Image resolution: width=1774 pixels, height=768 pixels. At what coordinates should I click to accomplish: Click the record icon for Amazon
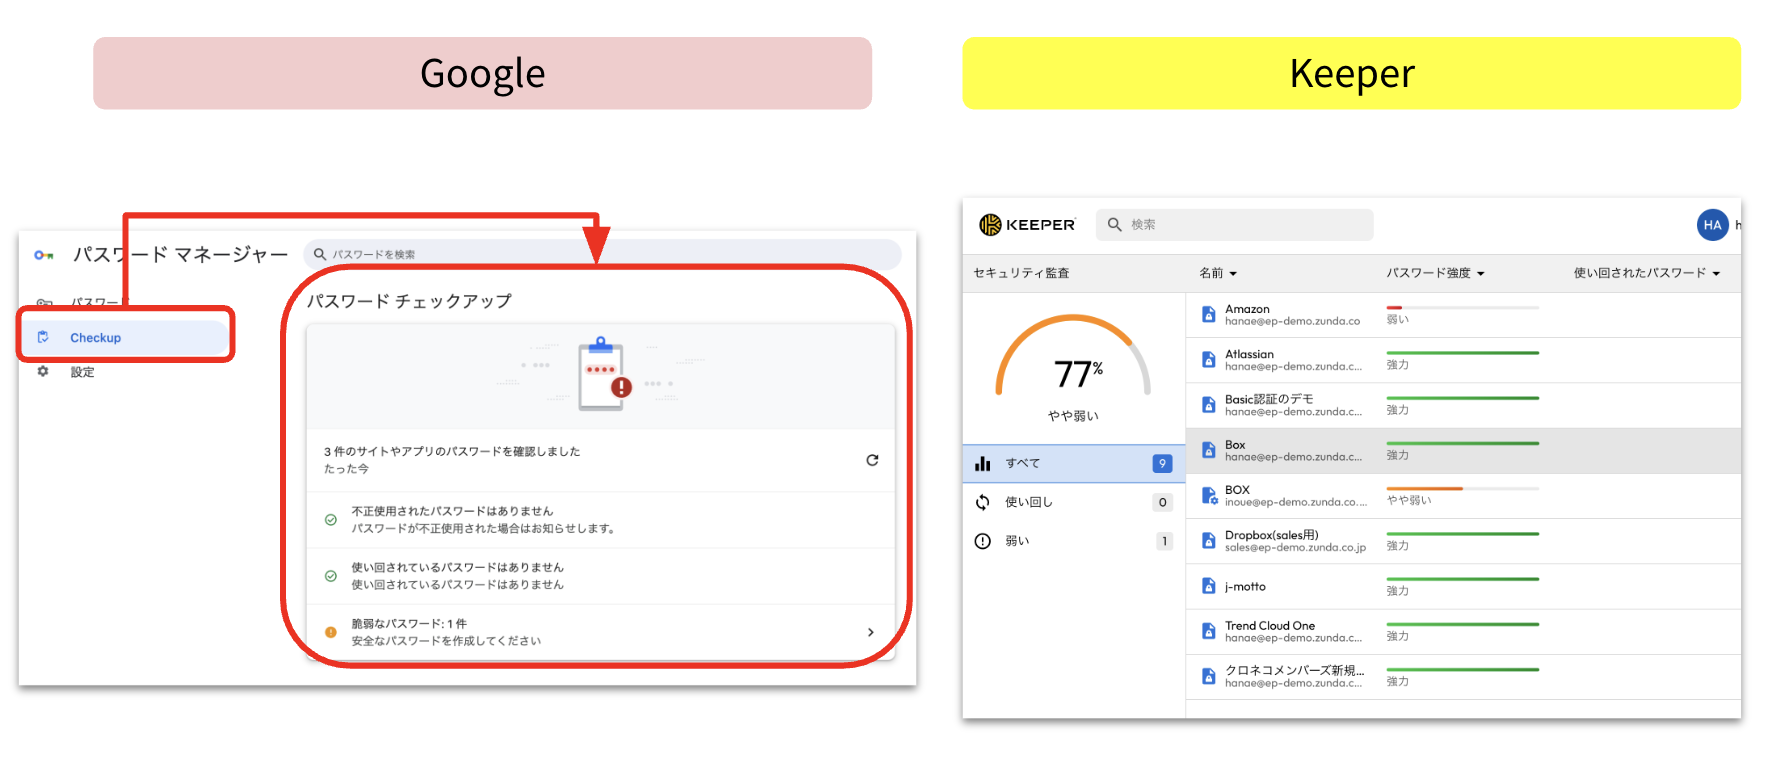point(1209,315)
